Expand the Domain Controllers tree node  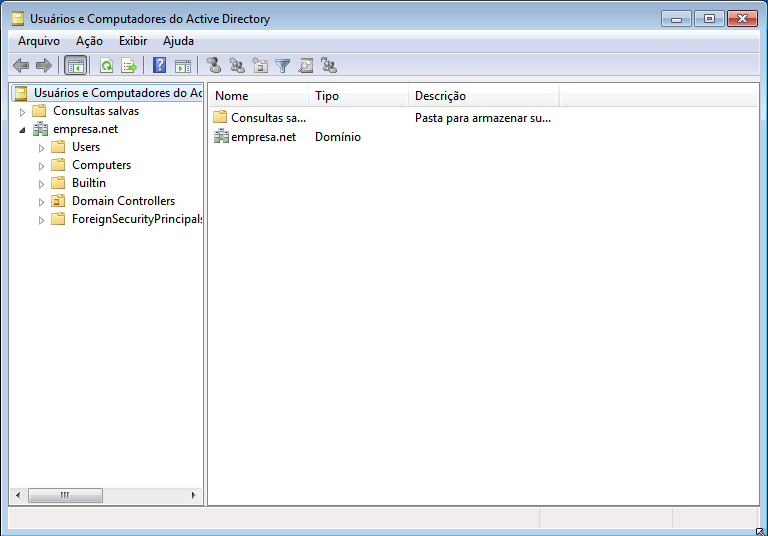(x=41, y=202)
